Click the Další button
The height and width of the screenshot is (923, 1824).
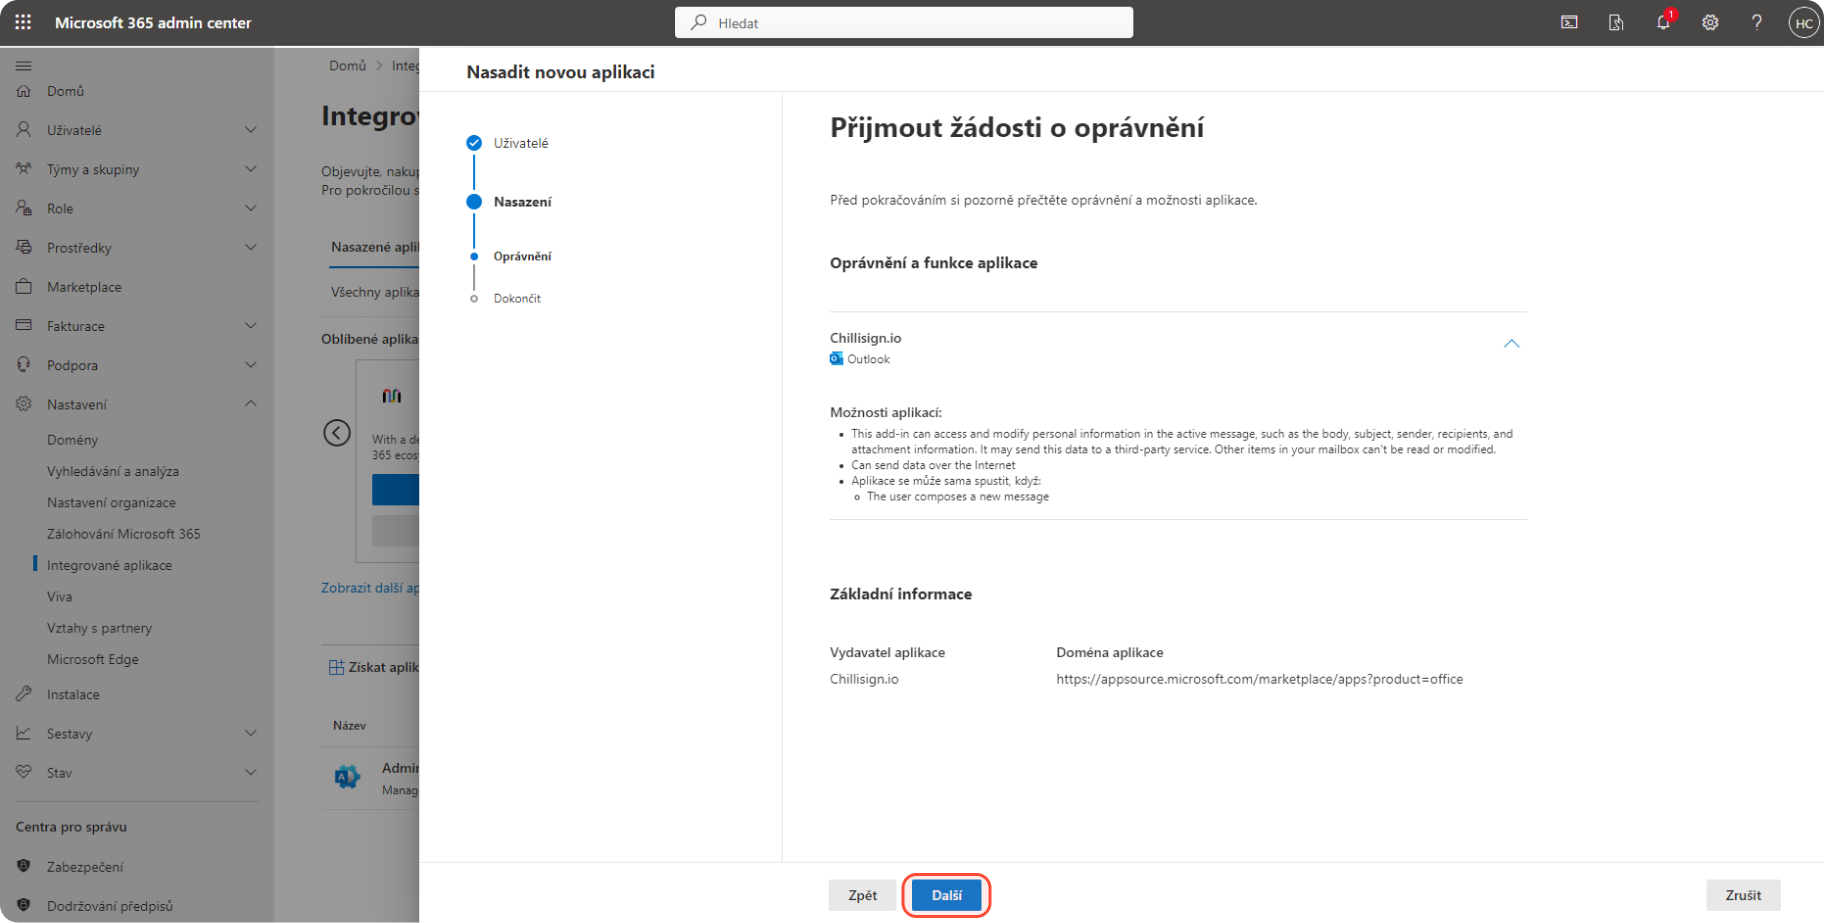947,895
